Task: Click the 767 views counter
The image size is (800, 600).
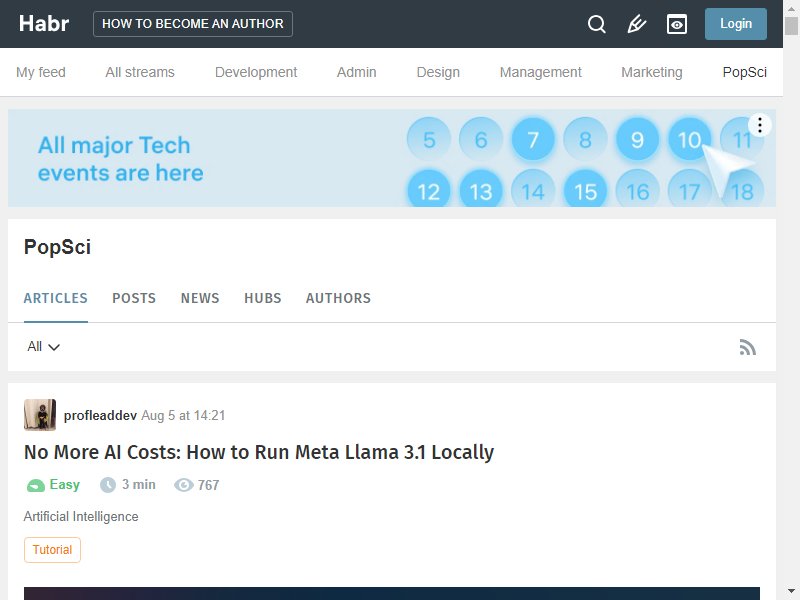Action: (196, 485)
